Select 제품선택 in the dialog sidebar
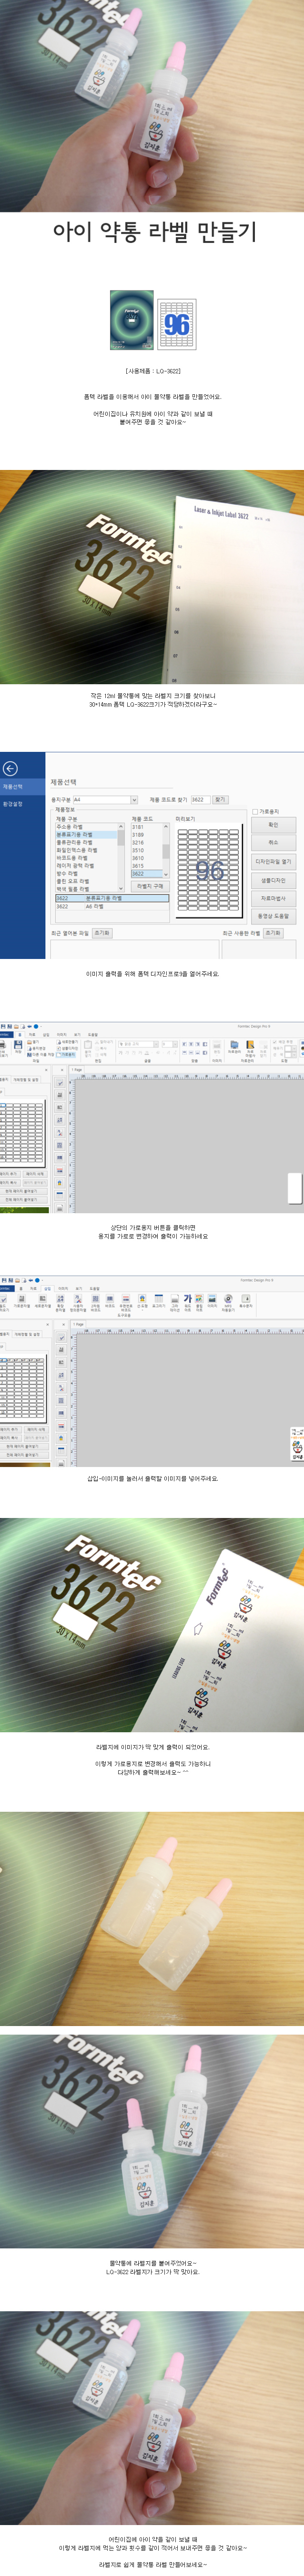 tap(22, 787)
